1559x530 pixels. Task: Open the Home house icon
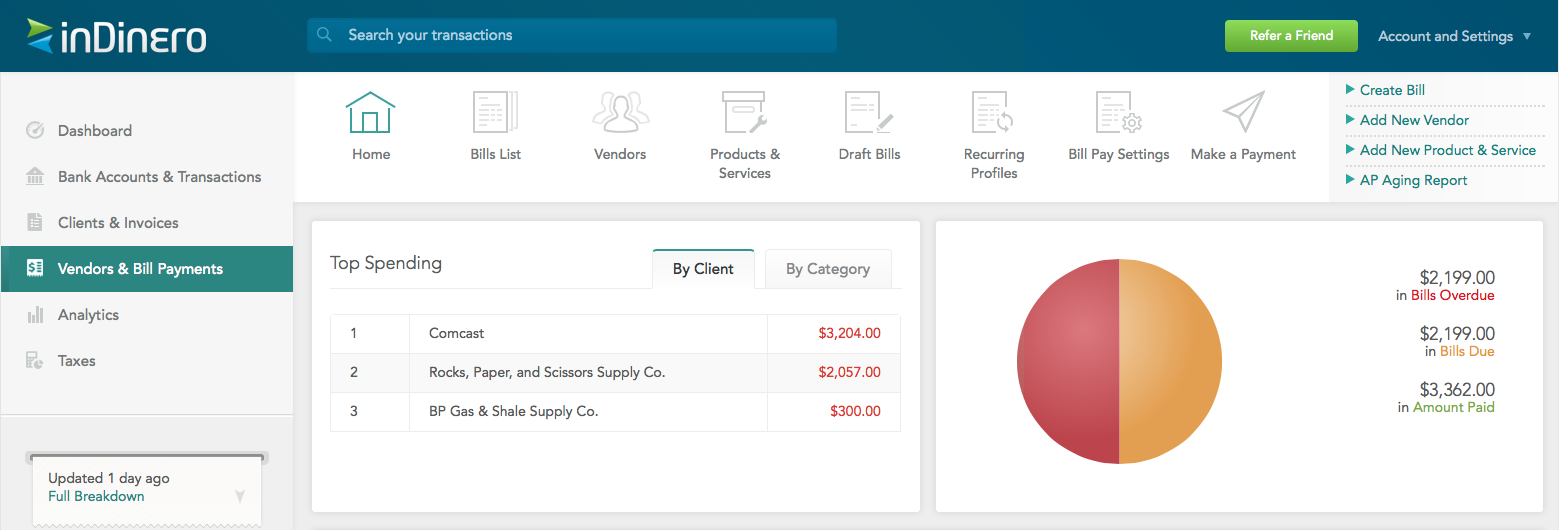coord(371,112)
